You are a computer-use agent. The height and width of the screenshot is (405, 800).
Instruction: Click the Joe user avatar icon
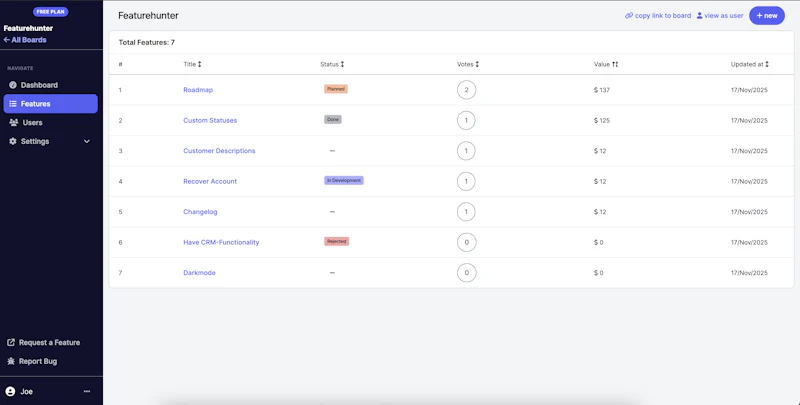coord(10,391)
